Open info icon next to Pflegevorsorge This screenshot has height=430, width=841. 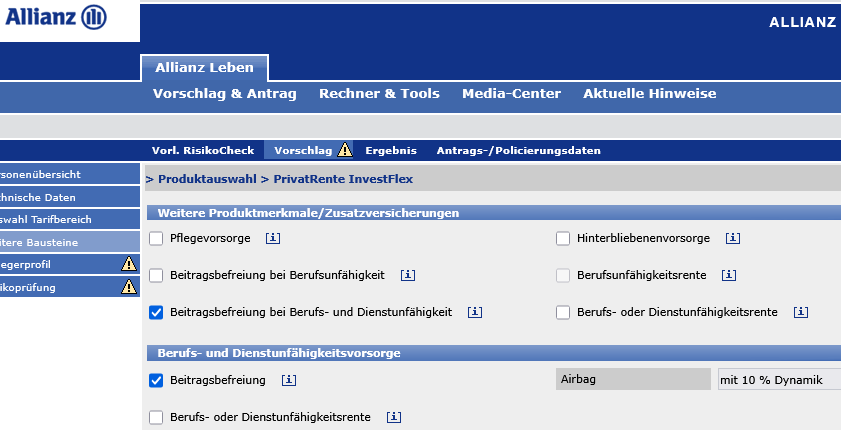click(273, 238)
